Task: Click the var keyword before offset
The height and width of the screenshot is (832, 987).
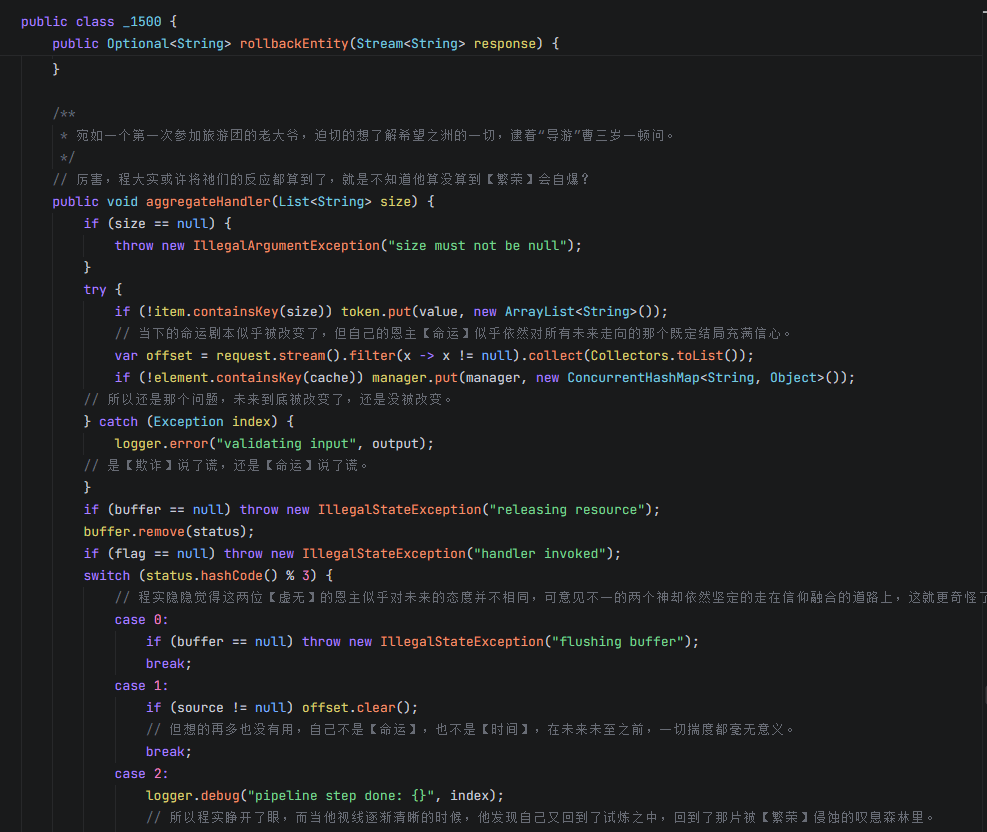Action: (126, 356)
